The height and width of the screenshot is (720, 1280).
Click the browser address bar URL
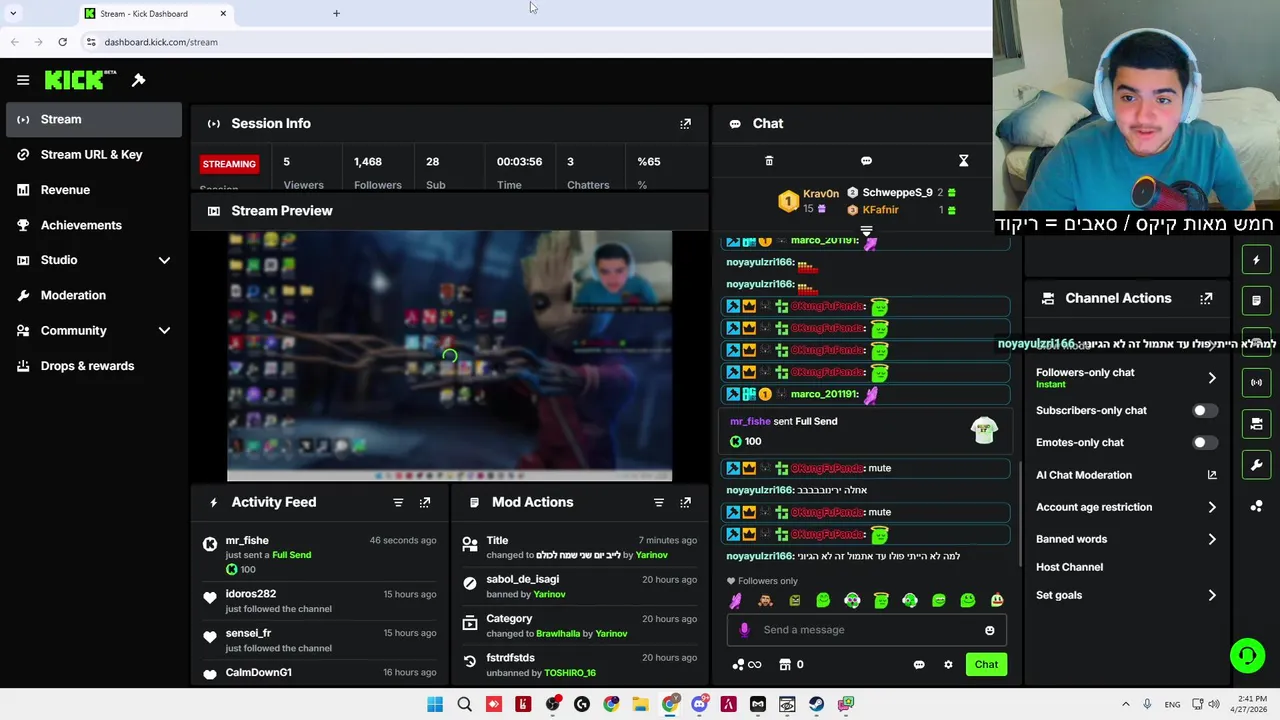click(161, 42)
